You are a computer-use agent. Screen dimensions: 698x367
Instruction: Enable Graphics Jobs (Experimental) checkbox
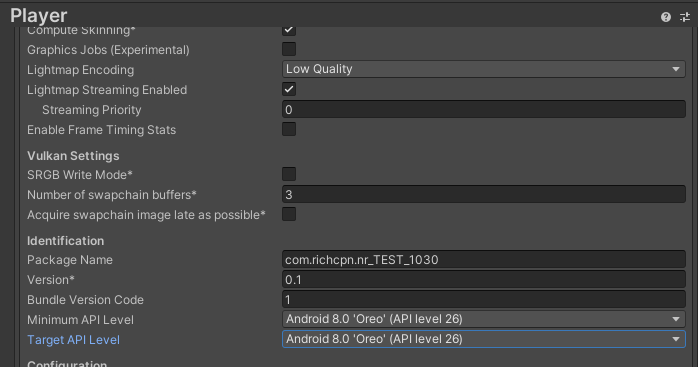(x=289, y=49)
